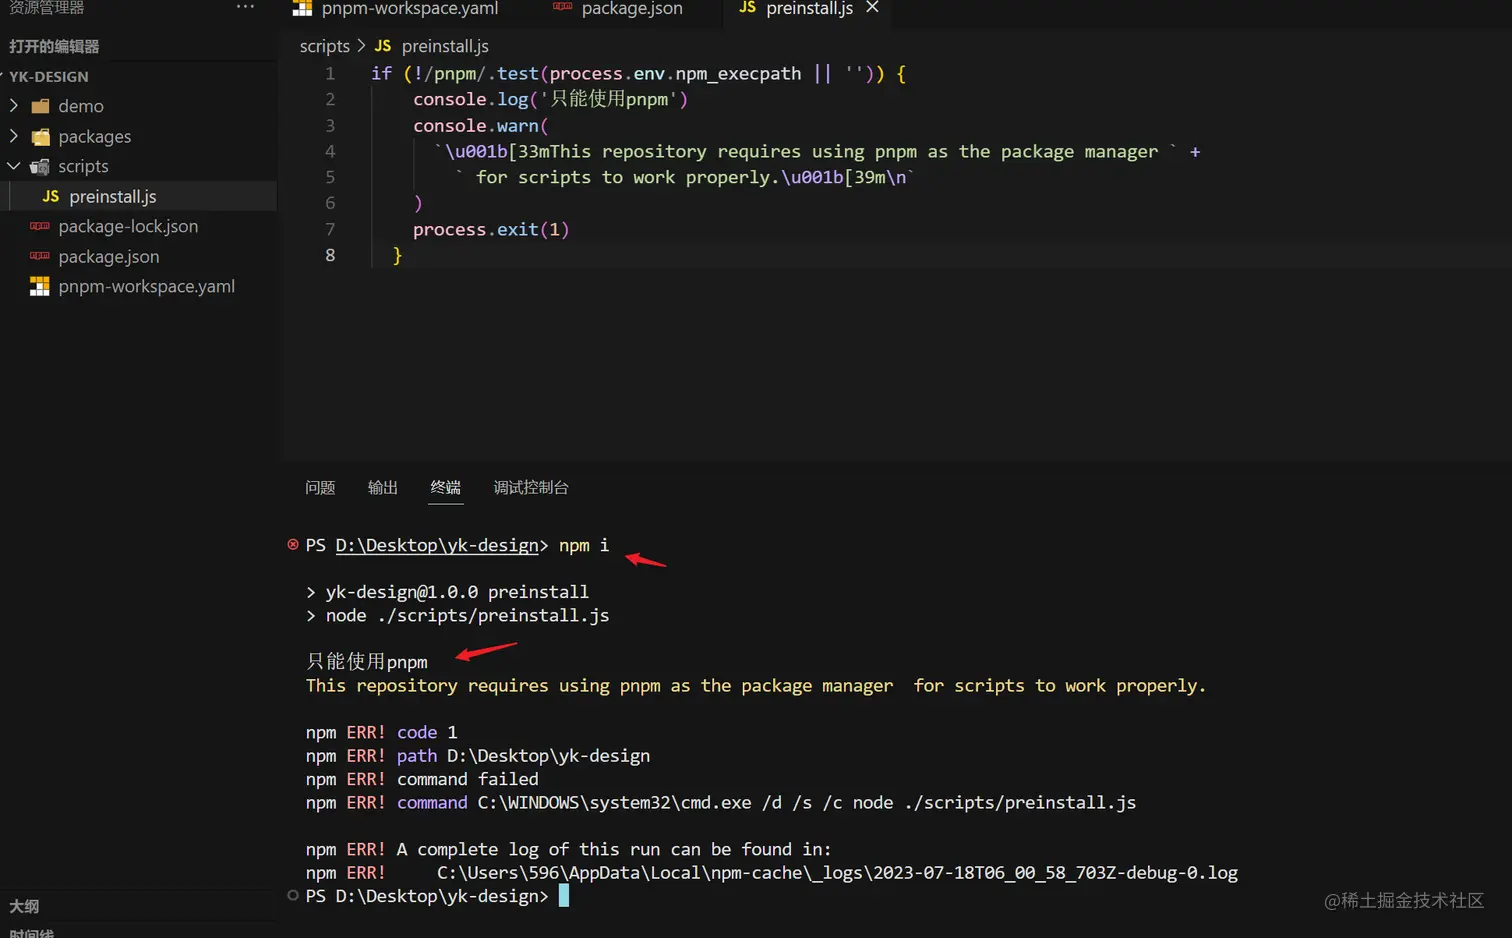Click the 'npm ERR! code 1' terminal line
The height and width of the screenshot is (938, 1512).
tap(381, 732)
